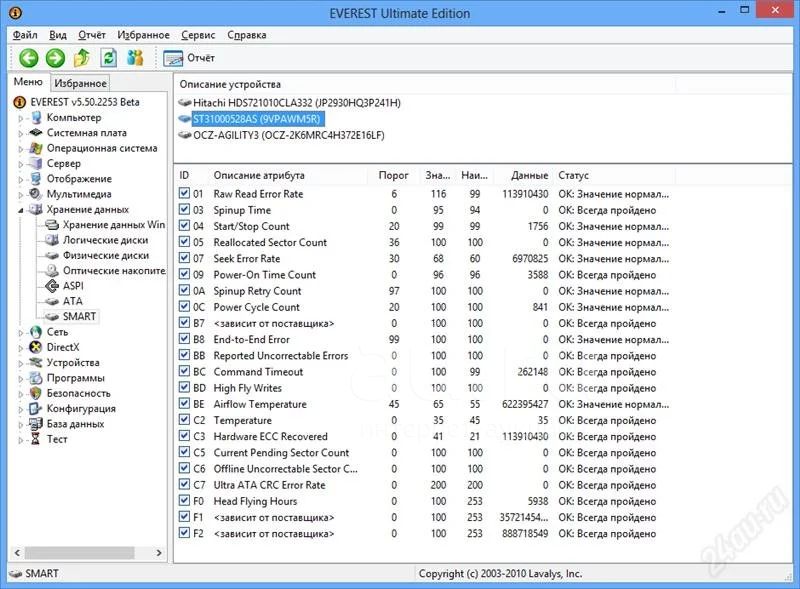The height and width of the screenshot is (589, 800).
Task: Sort by the Порог column header
Action: point(393,175)
